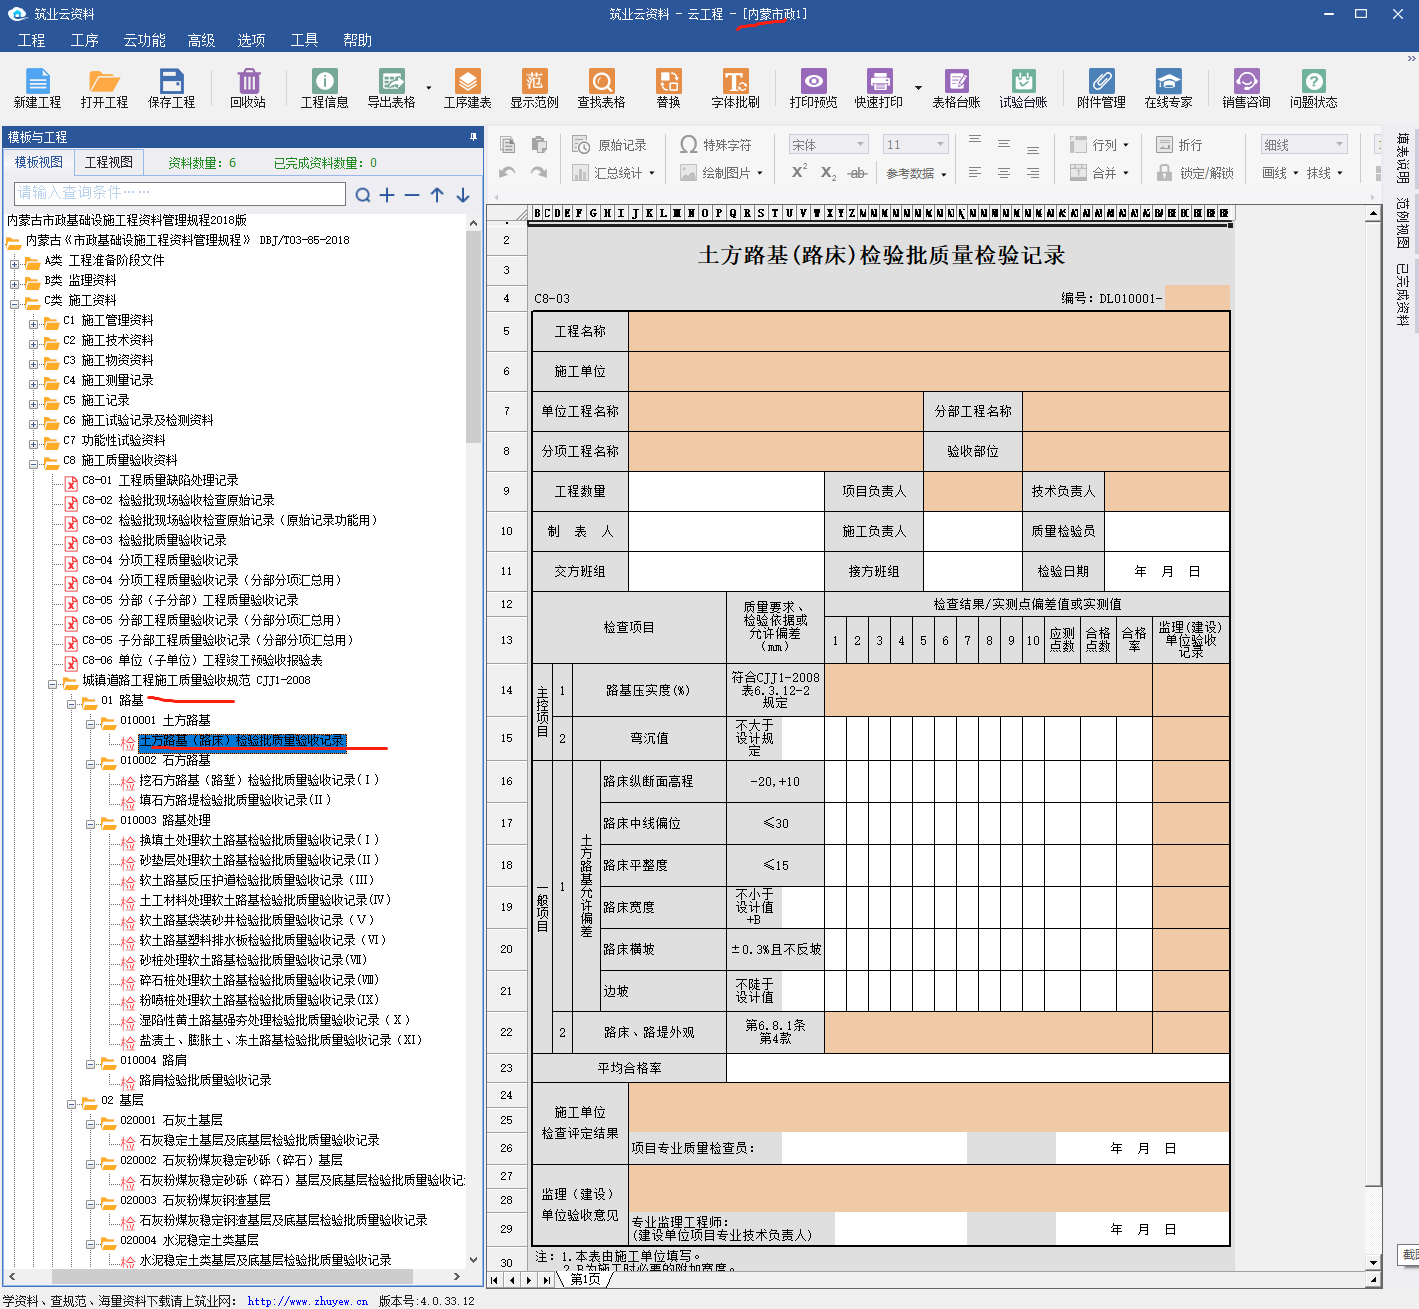This screenshot has height=1309, width=1419.
Task: Click the 快速打印 quick print icon
Action: pos(879,88)
